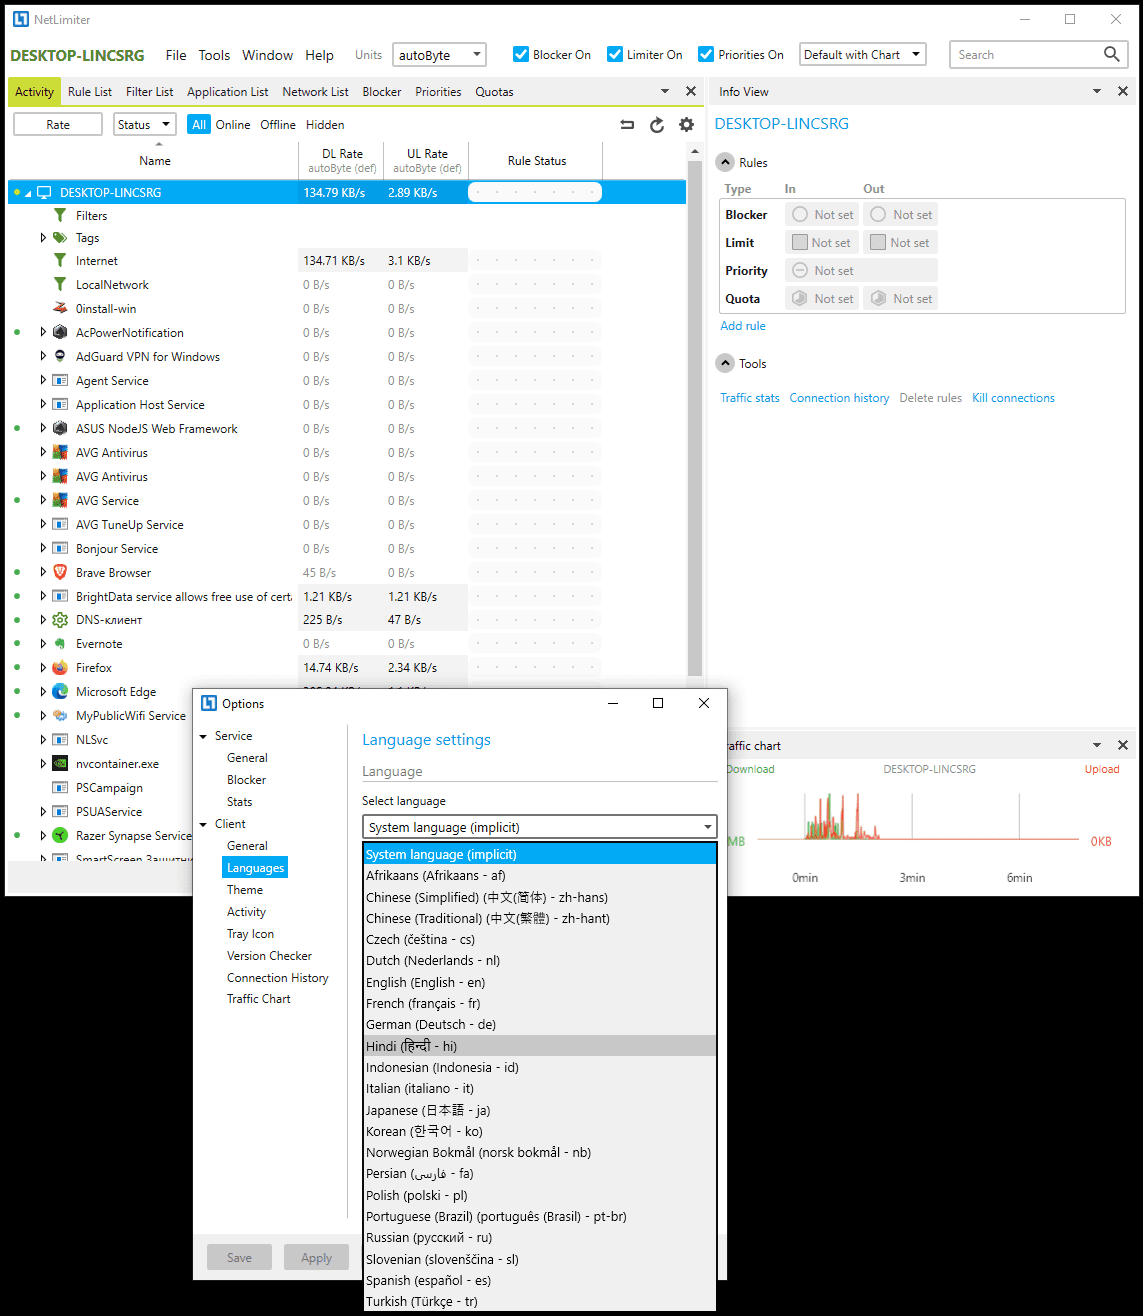Set Blocker In rule radio
This screenshot has width=1143, height=1316.
point(800,215)
